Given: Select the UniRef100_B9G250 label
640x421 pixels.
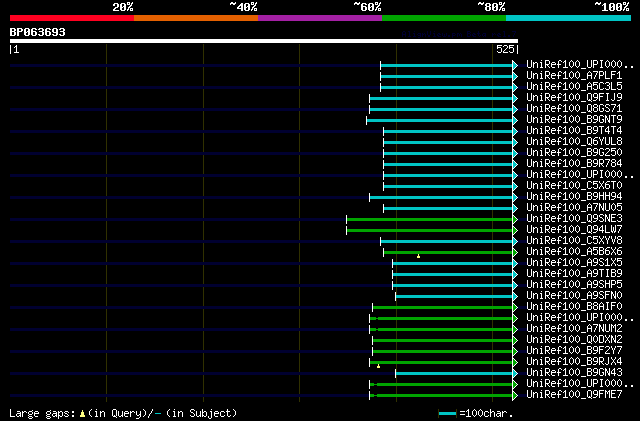Looking at the screenshot, I should point(574,153).
